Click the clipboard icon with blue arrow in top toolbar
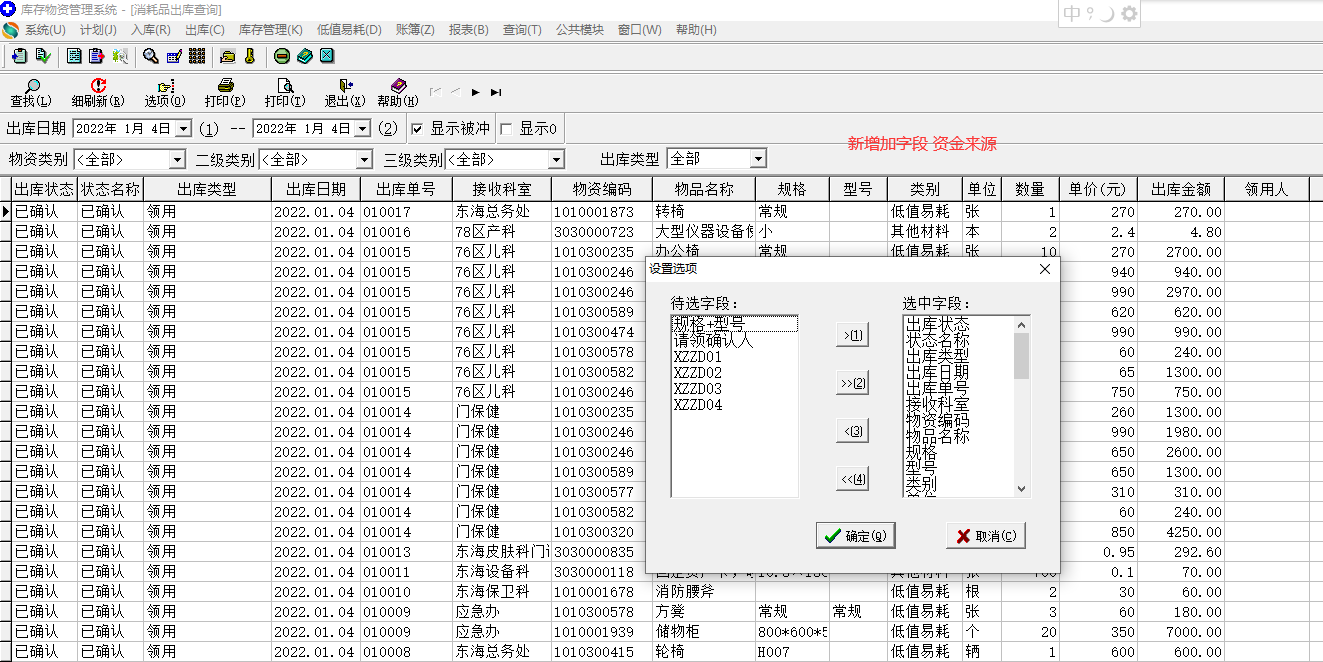1323x662 pixels. click(19, 56)
